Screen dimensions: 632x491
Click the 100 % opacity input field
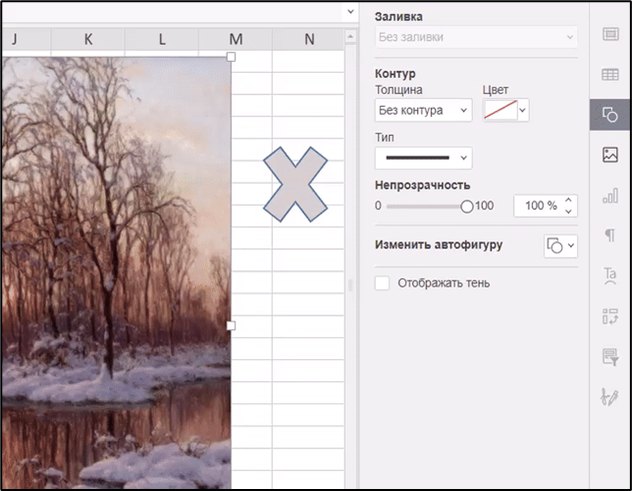(538, 206)
